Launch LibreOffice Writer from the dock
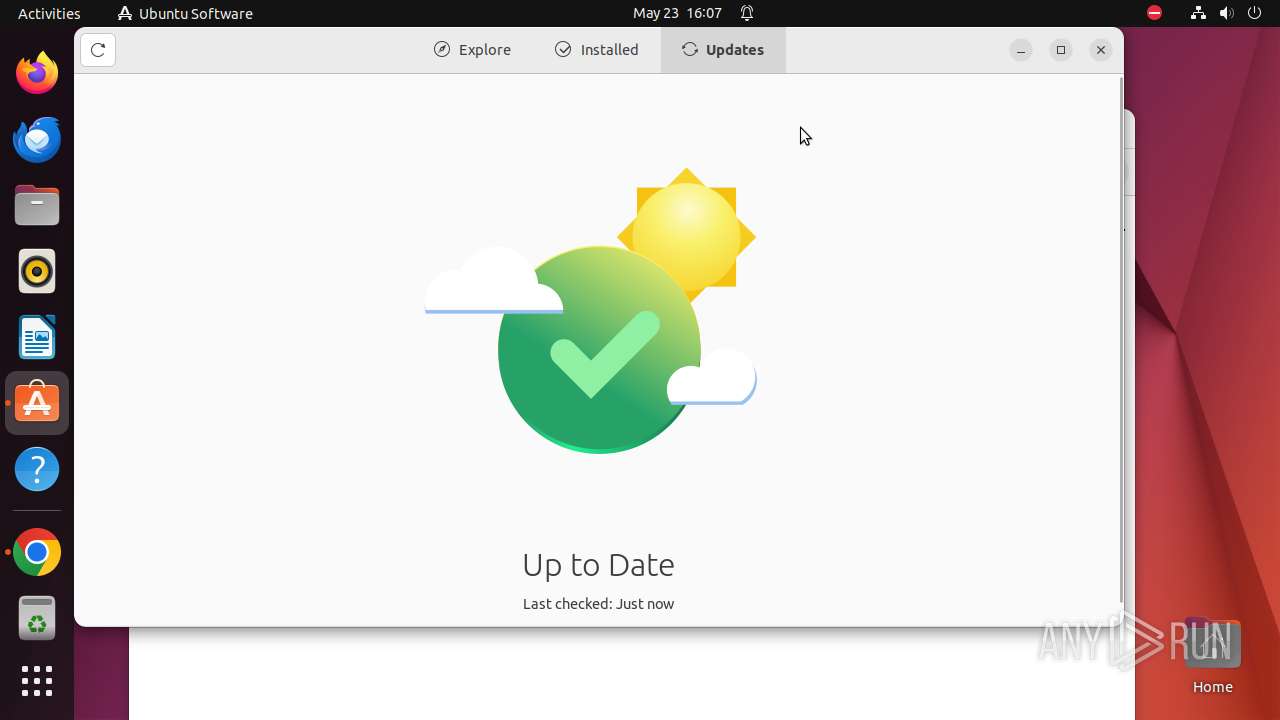The image size is (1280, 720). 37,337
